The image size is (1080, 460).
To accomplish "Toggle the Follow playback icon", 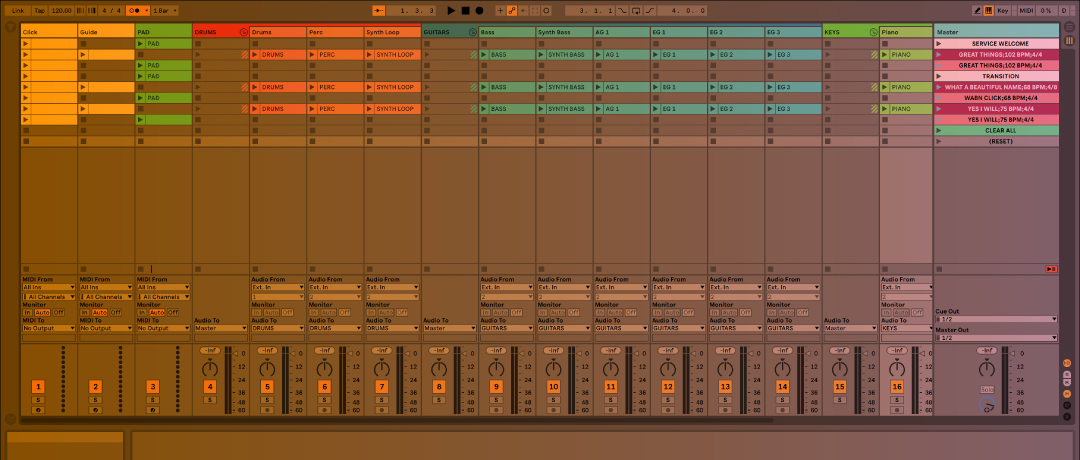I will point(378,10).
